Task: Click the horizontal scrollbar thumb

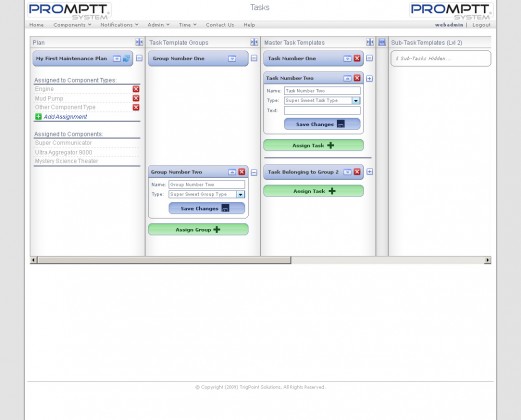Action: pyautogui.click(x=164, y=260)
